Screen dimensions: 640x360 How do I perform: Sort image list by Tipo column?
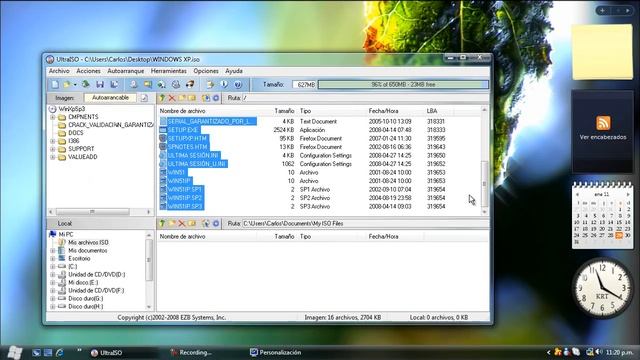tap(305, 111)
